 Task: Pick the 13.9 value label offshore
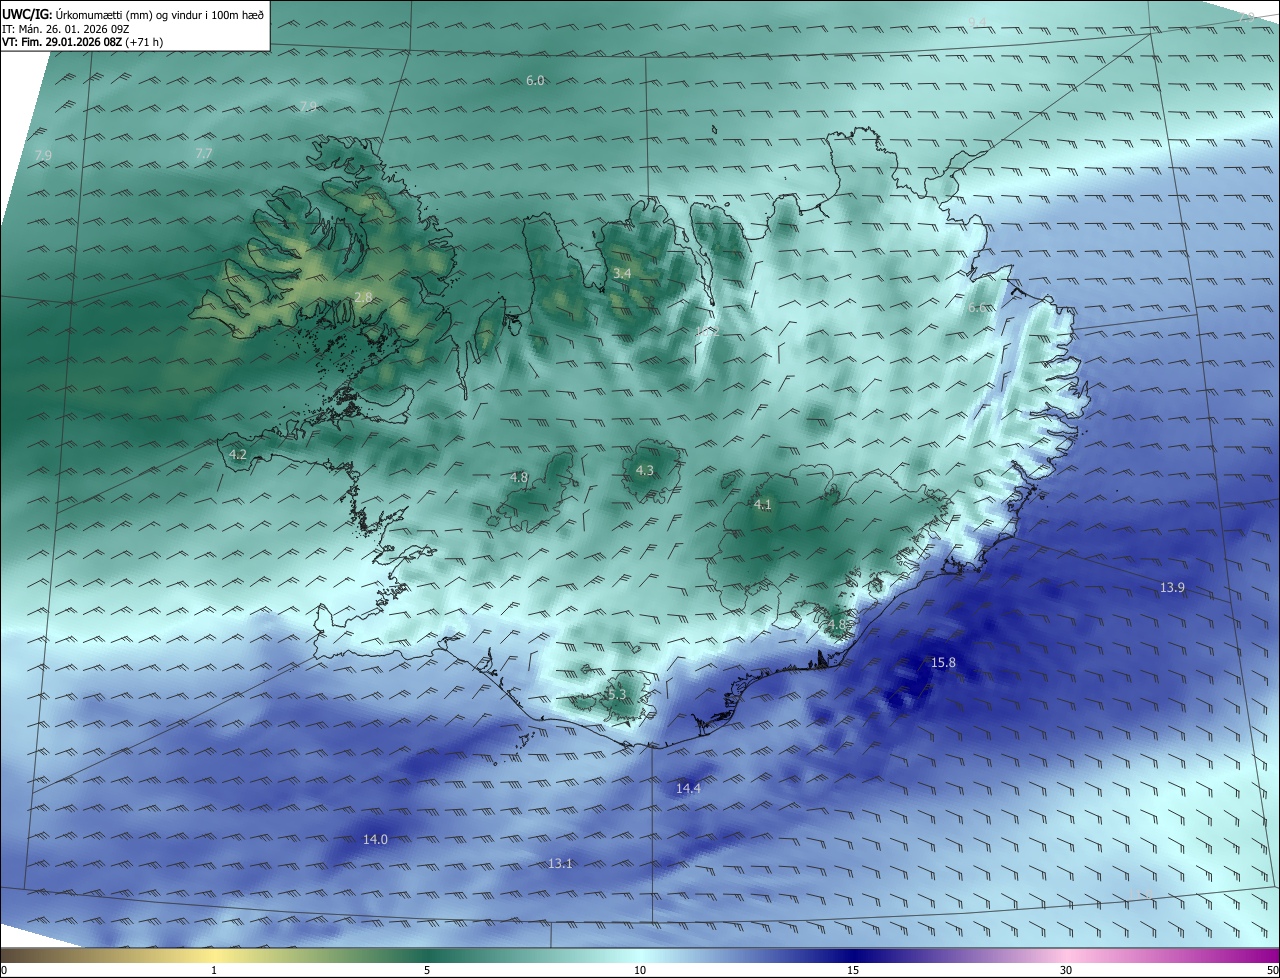click(x=1172, y=588)
